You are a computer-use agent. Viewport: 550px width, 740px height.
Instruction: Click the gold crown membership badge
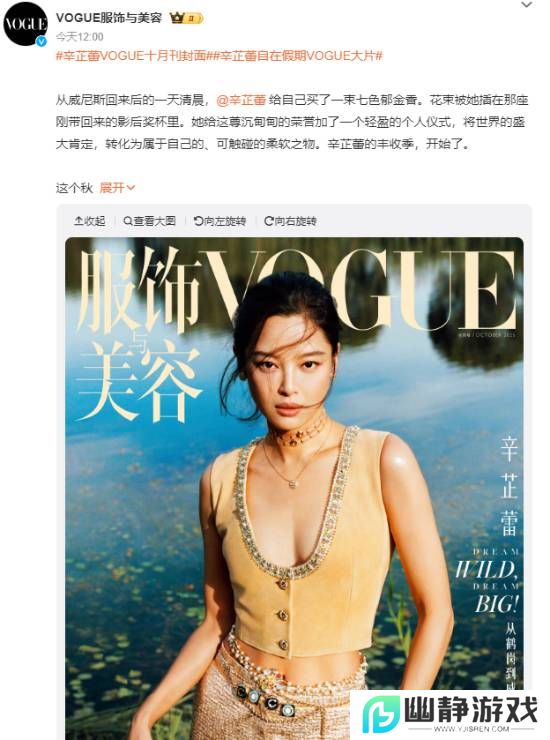pyautogui.click(x=186, y=18)
